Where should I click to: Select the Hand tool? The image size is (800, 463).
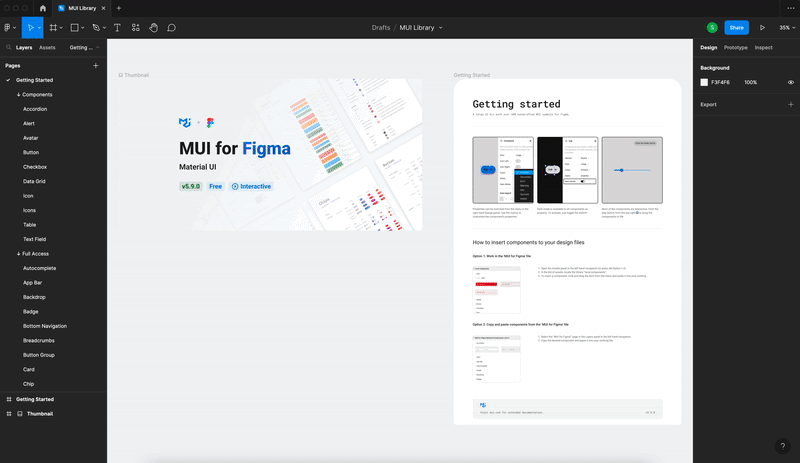154,28
